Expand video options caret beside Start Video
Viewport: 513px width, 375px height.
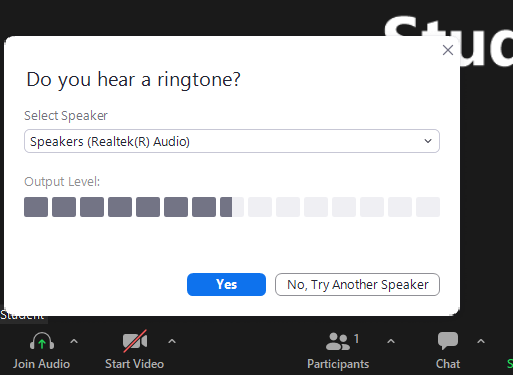tap(172, 341)
